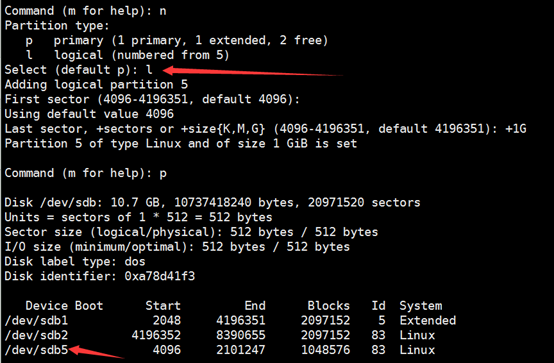This screenshot has width=554, height=363.
Task: Click 'Adding logical partition 5' text
Action: pyautogui.click(x=96, y=85)
